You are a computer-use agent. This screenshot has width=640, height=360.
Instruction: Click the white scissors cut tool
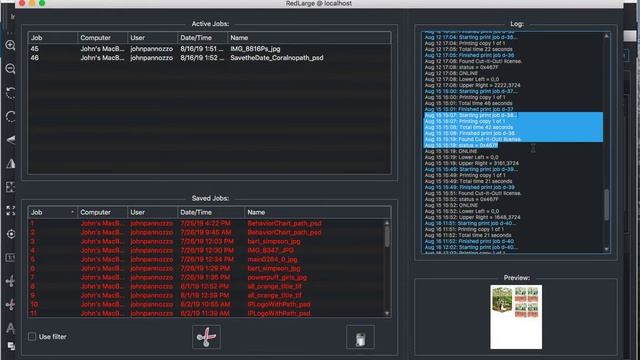point(11,281)
